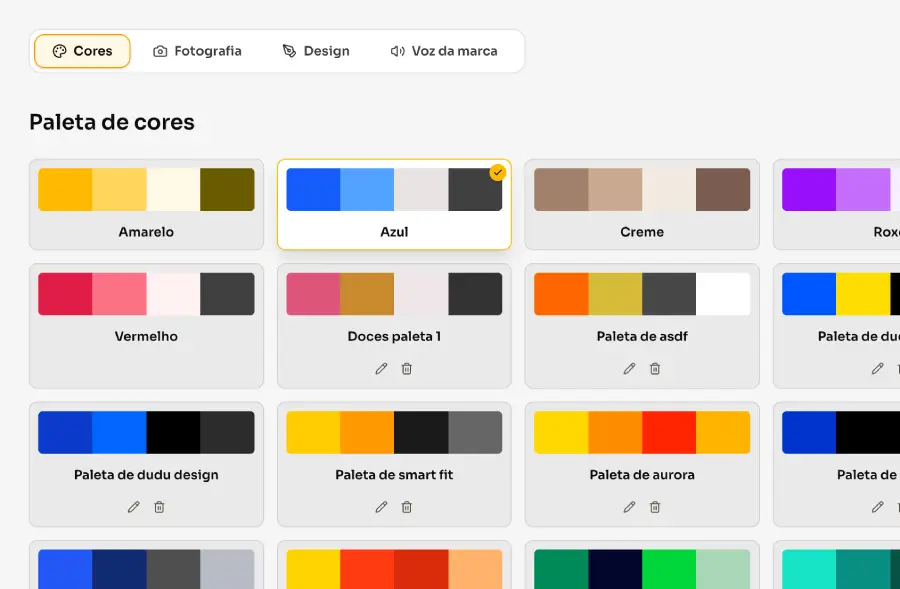Select the Azul palette card

394,204
